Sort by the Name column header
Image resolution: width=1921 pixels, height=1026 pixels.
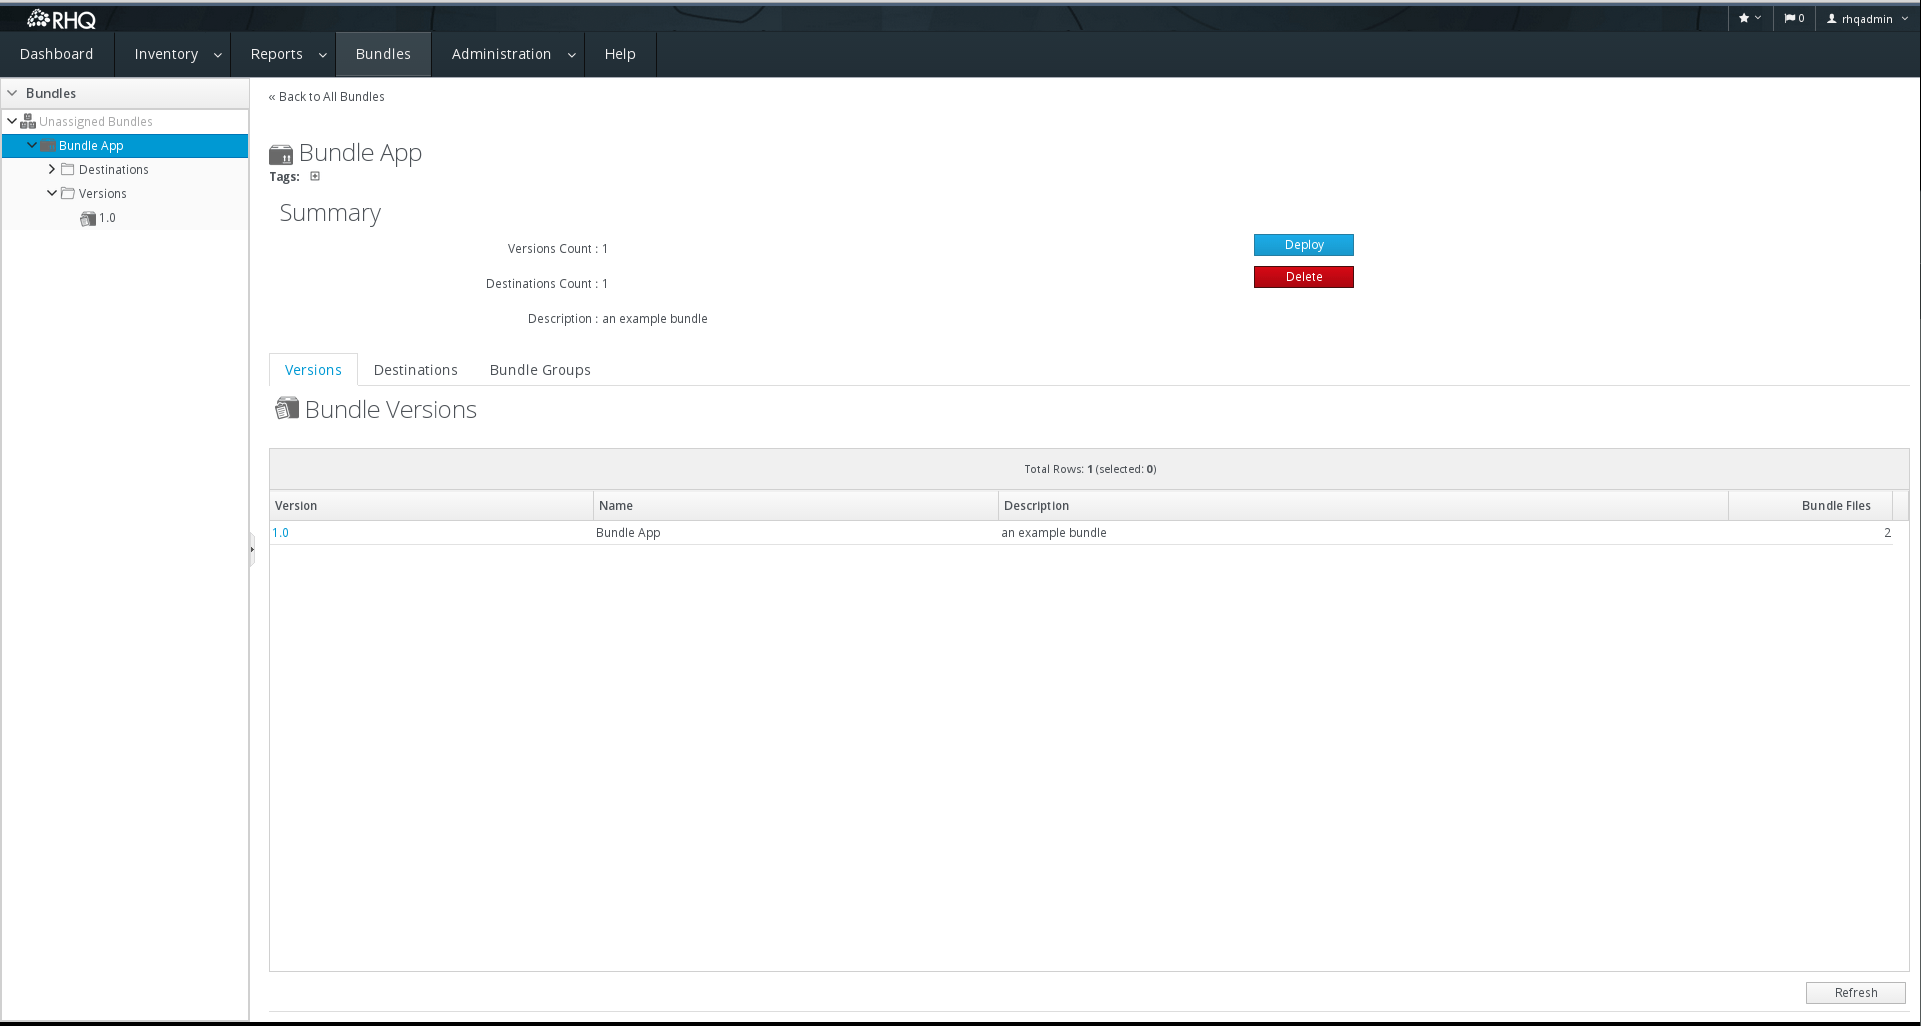(x=796, y=506)
